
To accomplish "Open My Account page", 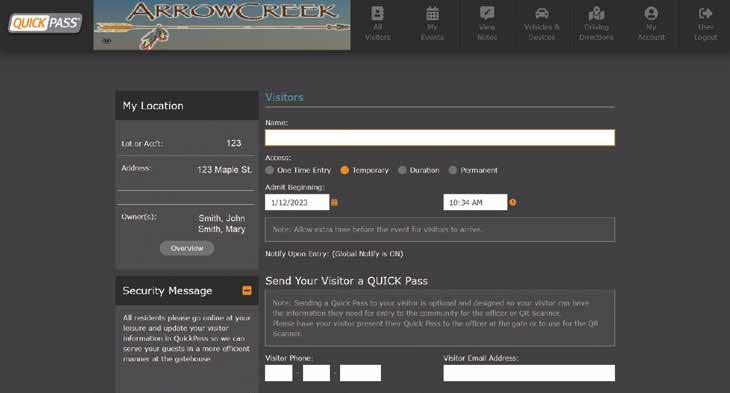I will click(x=651, y=23).
